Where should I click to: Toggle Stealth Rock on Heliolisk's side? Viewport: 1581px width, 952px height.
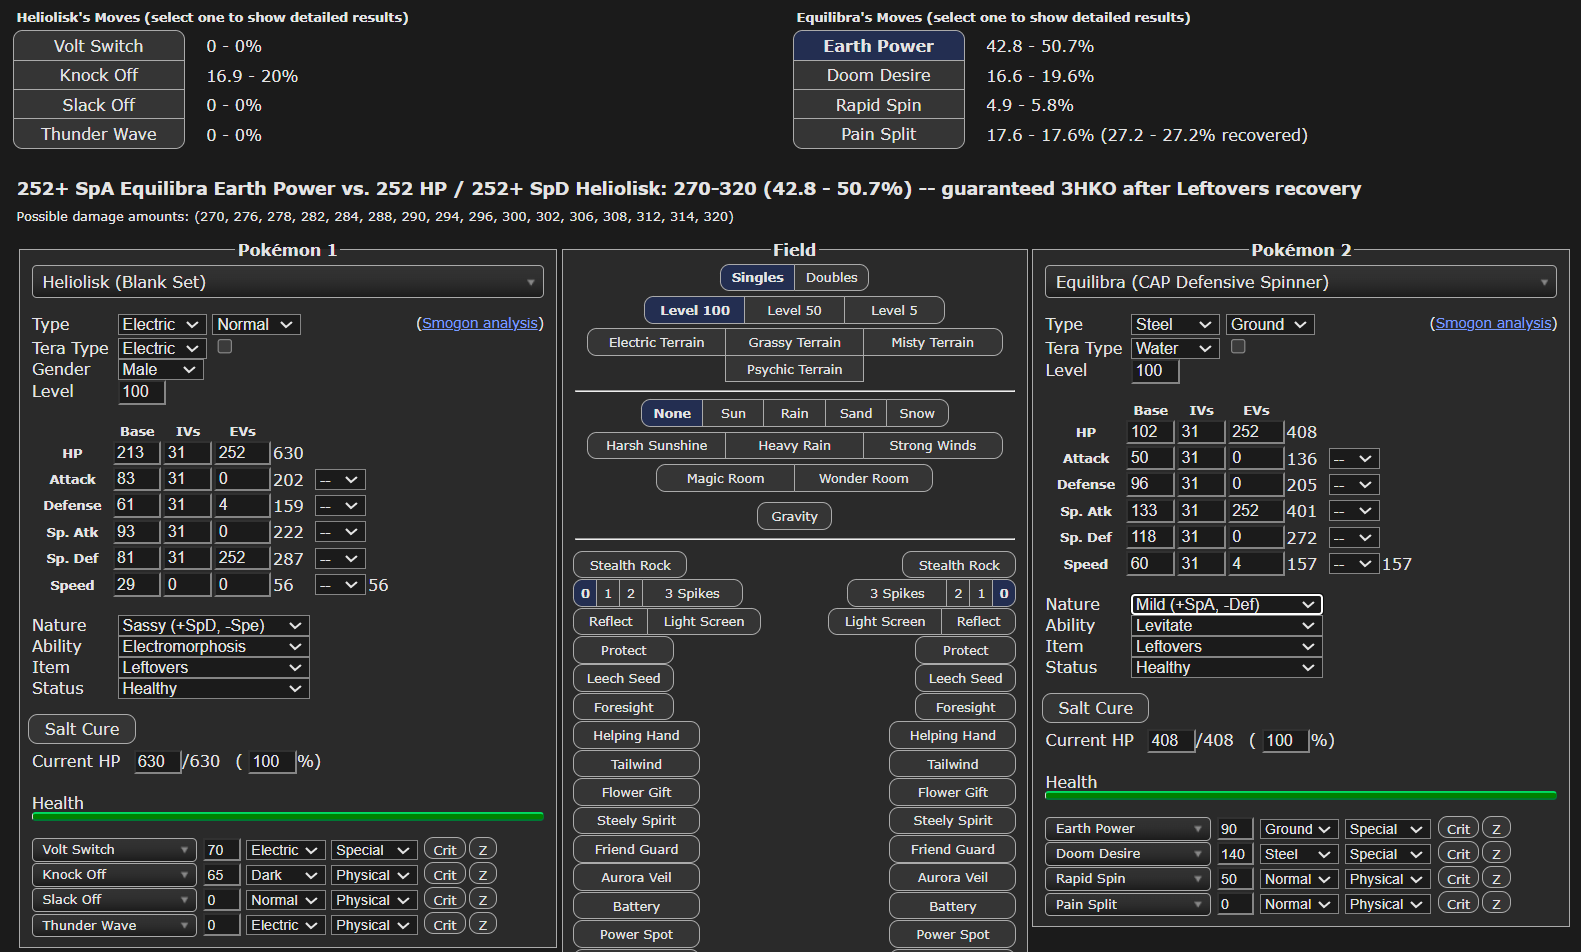click(x=630, y=565)
